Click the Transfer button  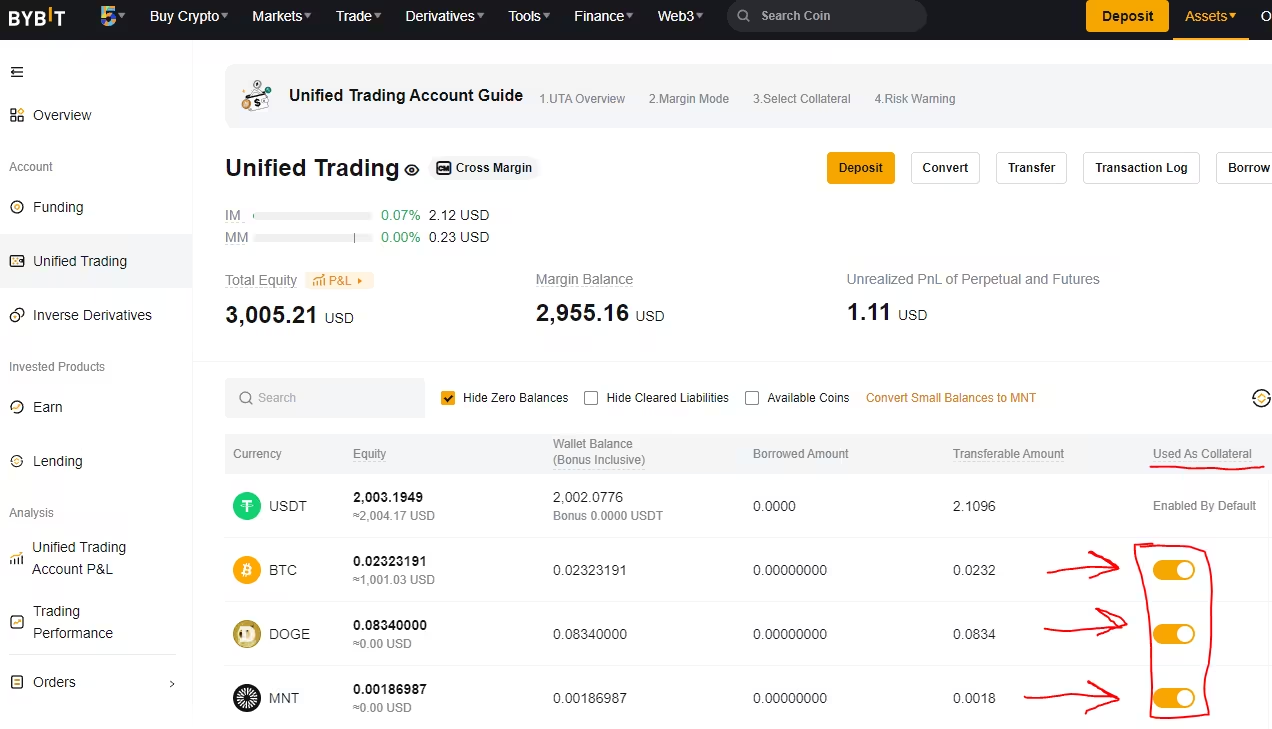(x=1032, y=168)
